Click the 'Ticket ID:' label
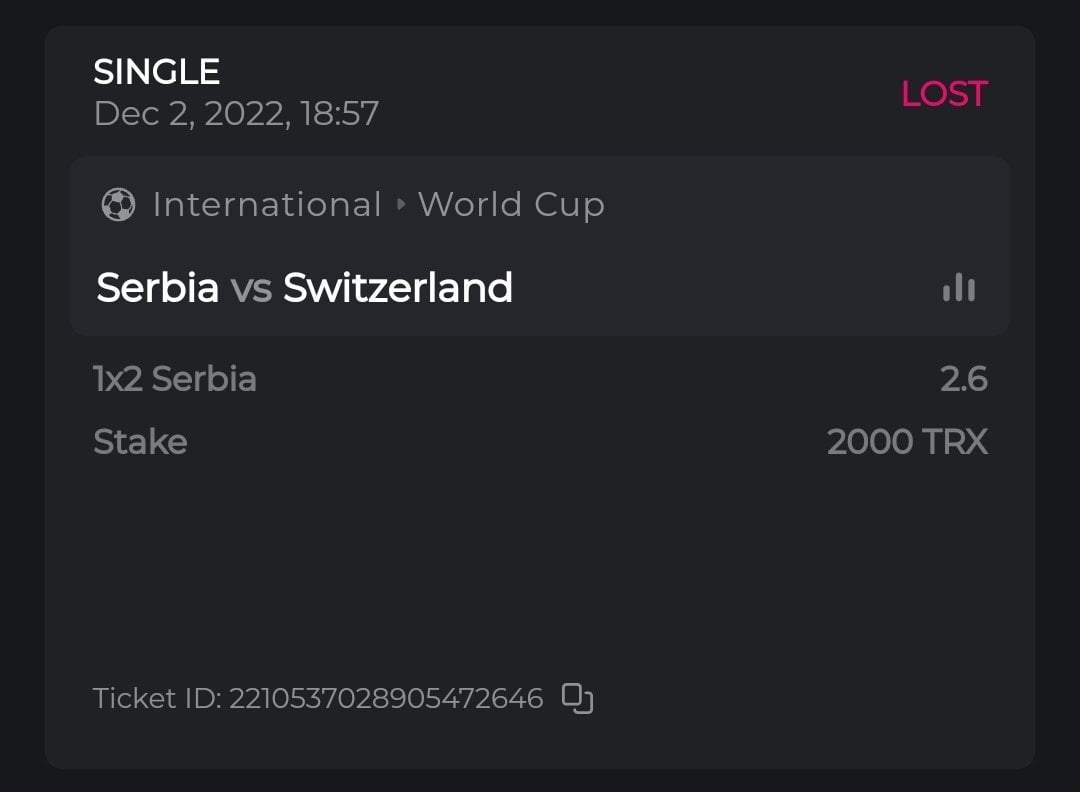 (x=156, y=698)
